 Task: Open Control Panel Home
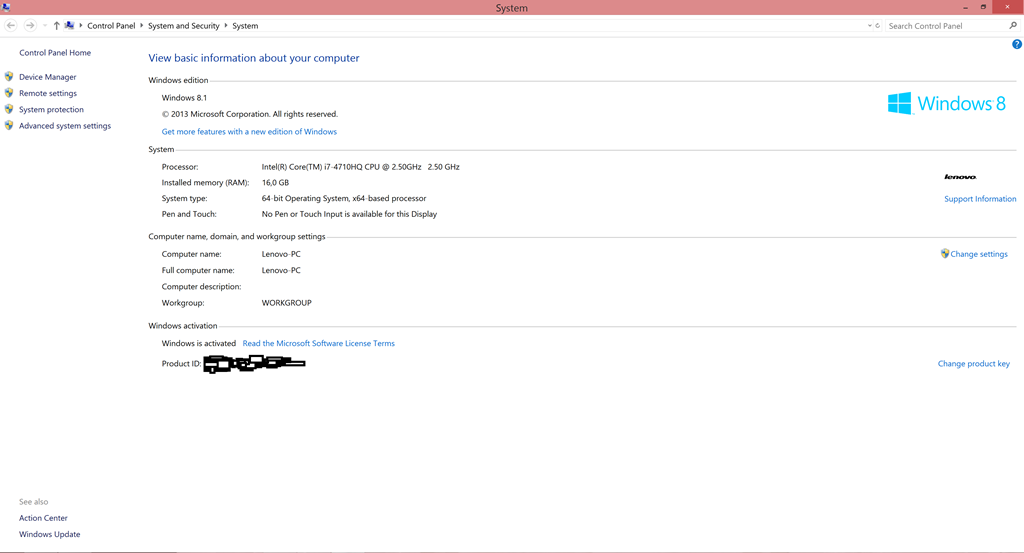[x=55, y=53]
